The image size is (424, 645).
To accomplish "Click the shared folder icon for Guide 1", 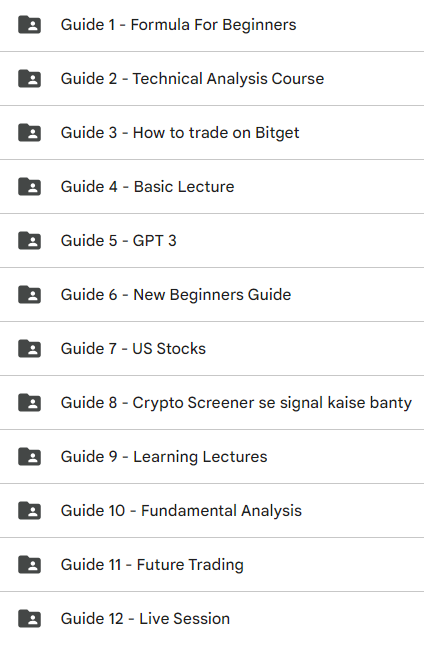I will pos(29,25).
